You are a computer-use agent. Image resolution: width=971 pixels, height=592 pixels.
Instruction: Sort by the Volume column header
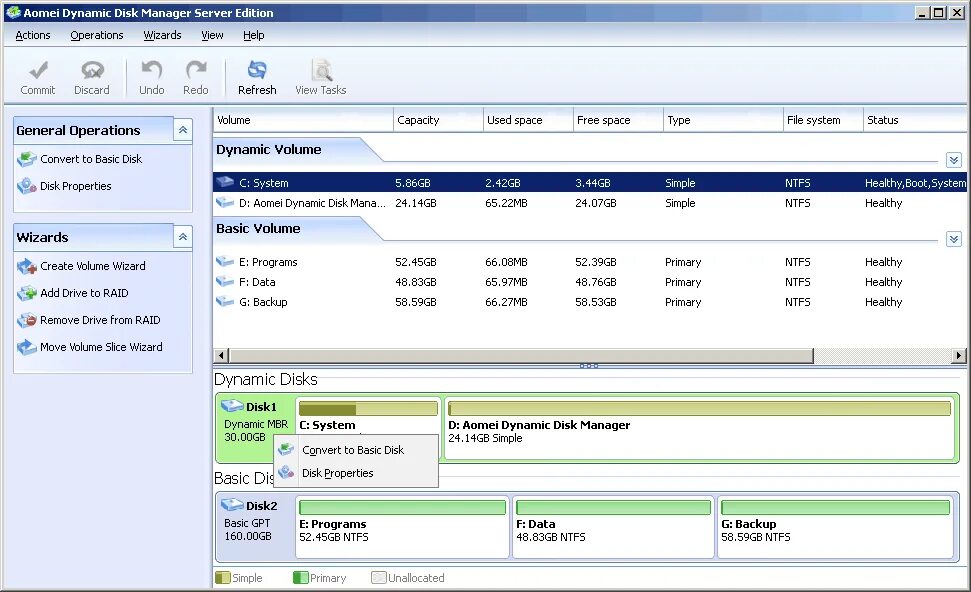[x=303, y=120]
